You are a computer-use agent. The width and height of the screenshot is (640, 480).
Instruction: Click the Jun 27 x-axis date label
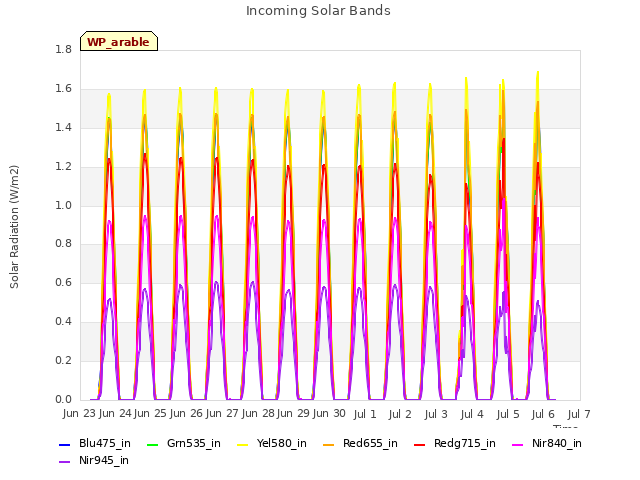pyautogui.click(x=222, y=413)
